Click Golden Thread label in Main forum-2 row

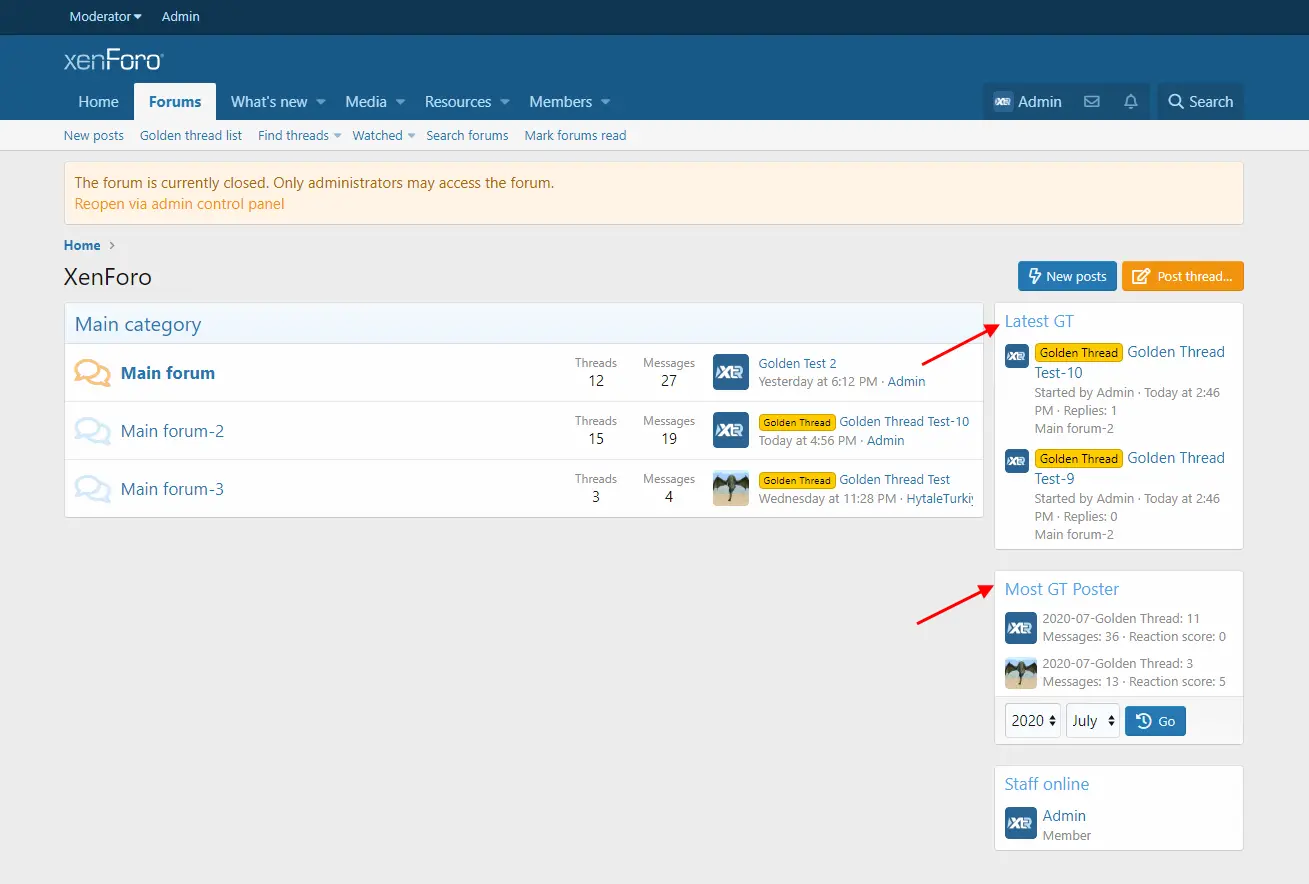point(797,422)
